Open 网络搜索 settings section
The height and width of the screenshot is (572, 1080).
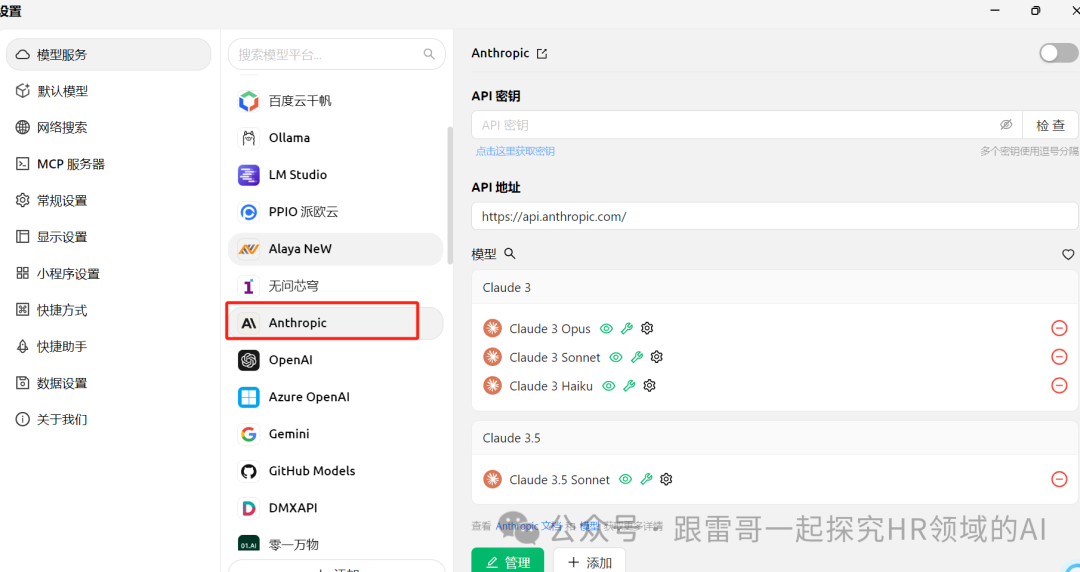pyautogui.click(x=108, y=127)
